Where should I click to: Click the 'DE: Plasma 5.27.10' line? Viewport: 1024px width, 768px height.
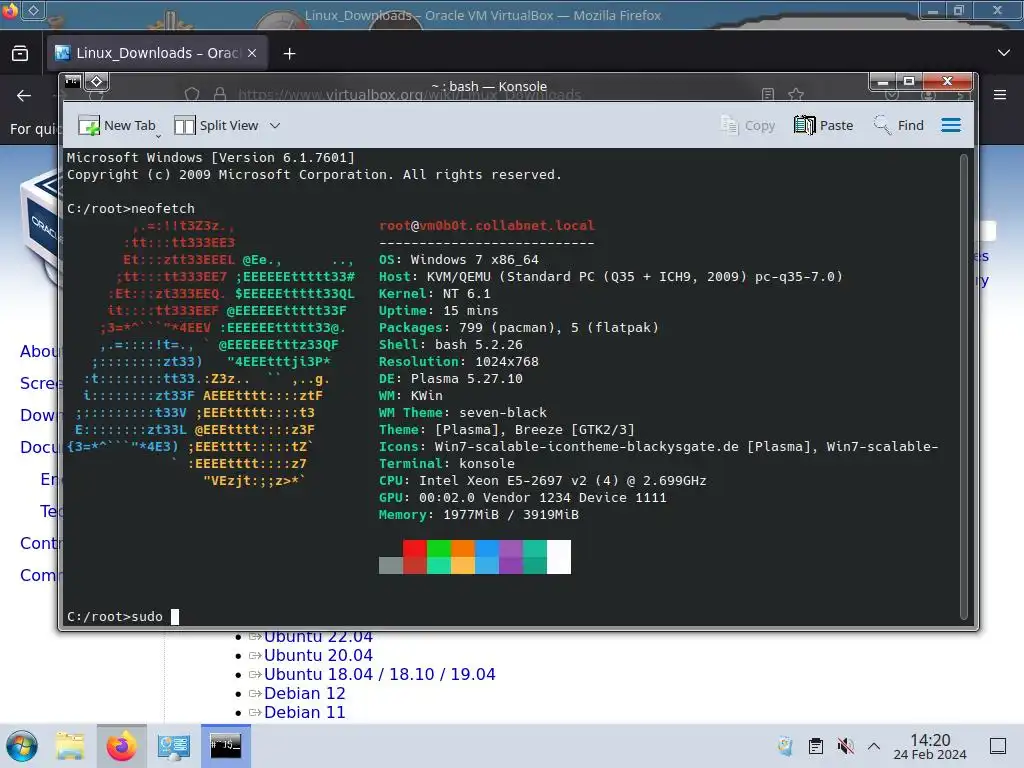(451, 378)
